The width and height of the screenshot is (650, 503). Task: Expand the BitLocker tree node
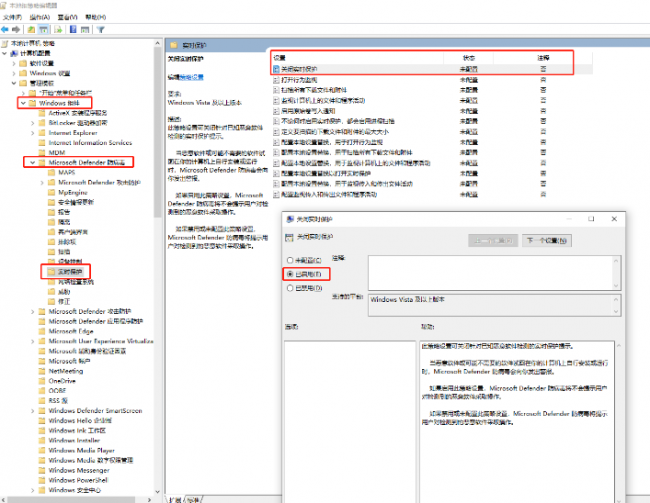pyautogui.click(x=33, y=123)
